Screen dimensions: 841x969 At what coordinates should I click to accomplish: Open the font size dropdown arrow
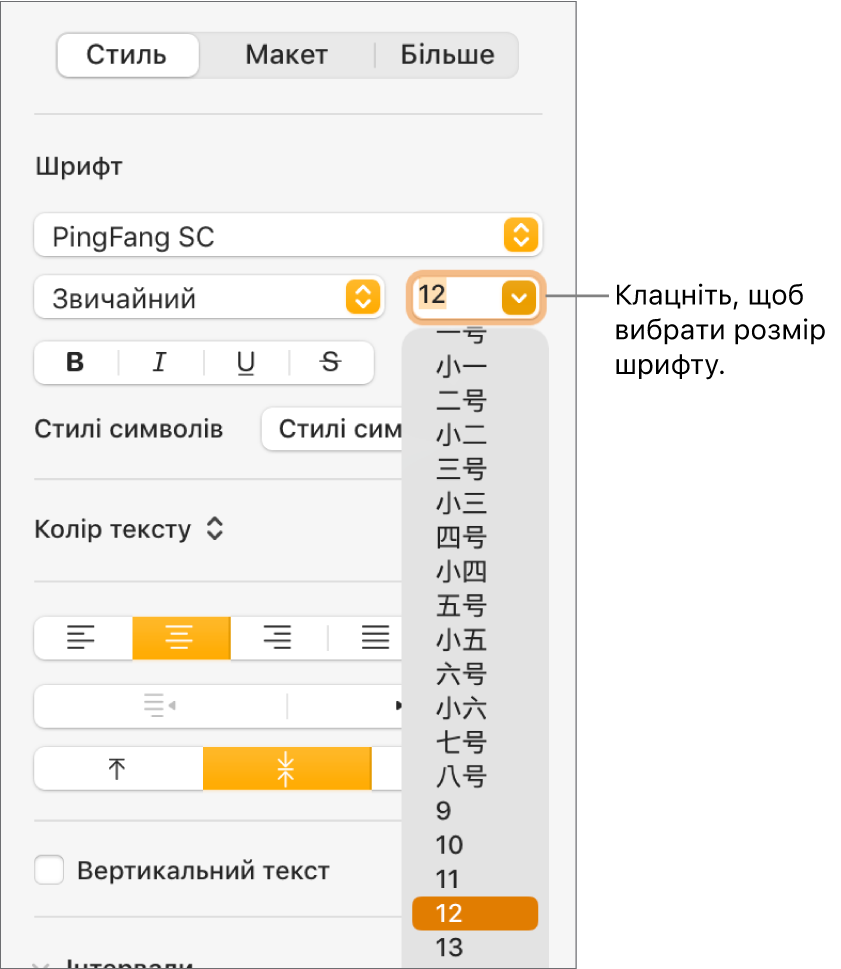[520, 297]
